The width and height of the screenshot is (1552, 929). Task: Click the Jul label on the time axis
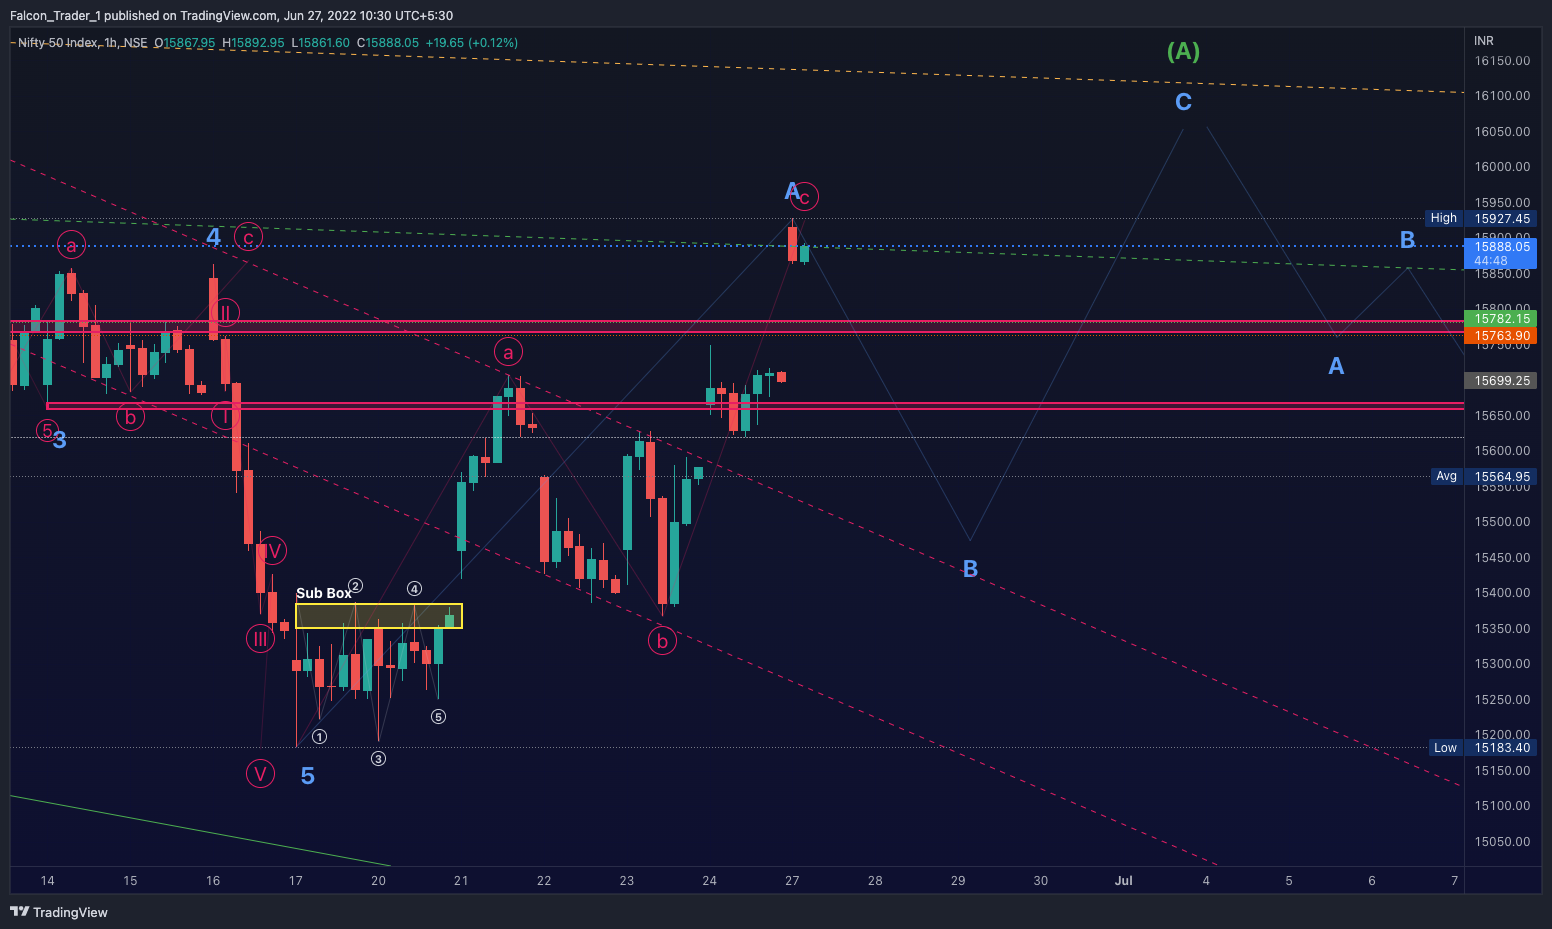(1124, 881)
